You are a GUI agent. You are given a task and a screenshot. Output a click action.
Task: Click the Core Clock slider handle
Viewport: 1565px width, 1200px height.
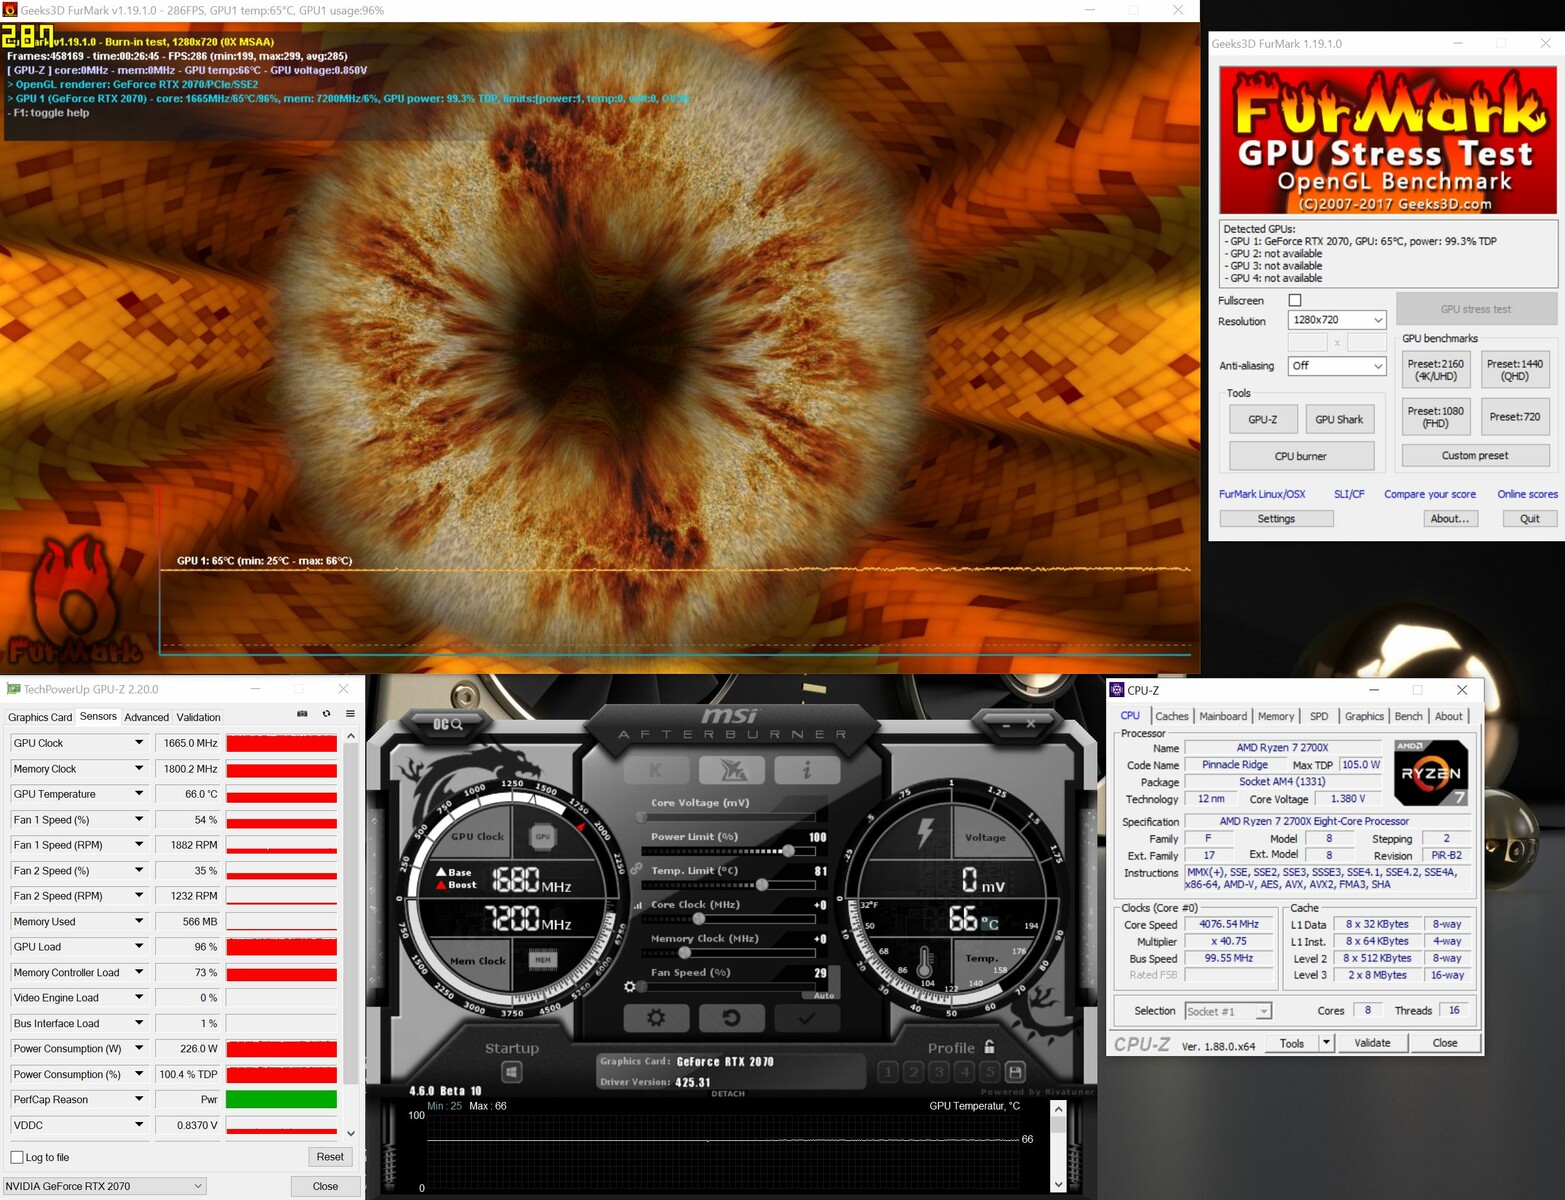coord(699,919)
